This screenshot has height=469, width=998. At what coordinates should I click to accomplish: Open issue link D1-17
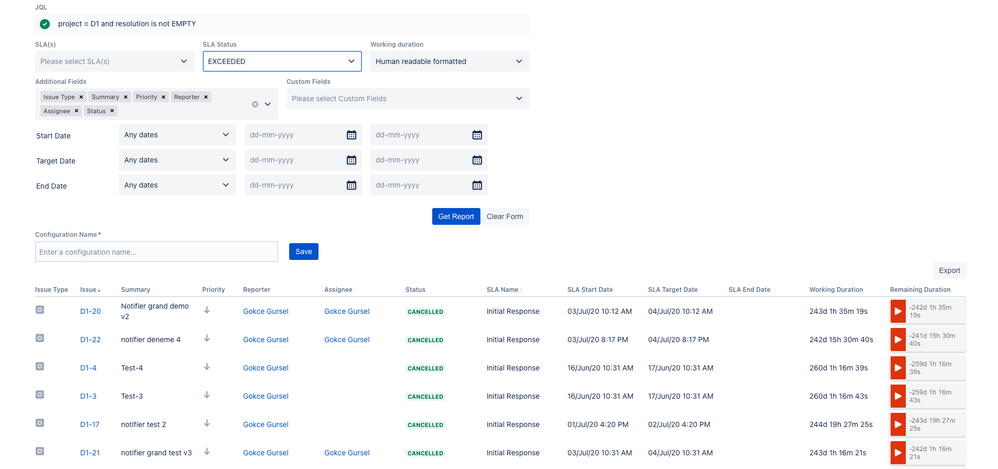90,425
